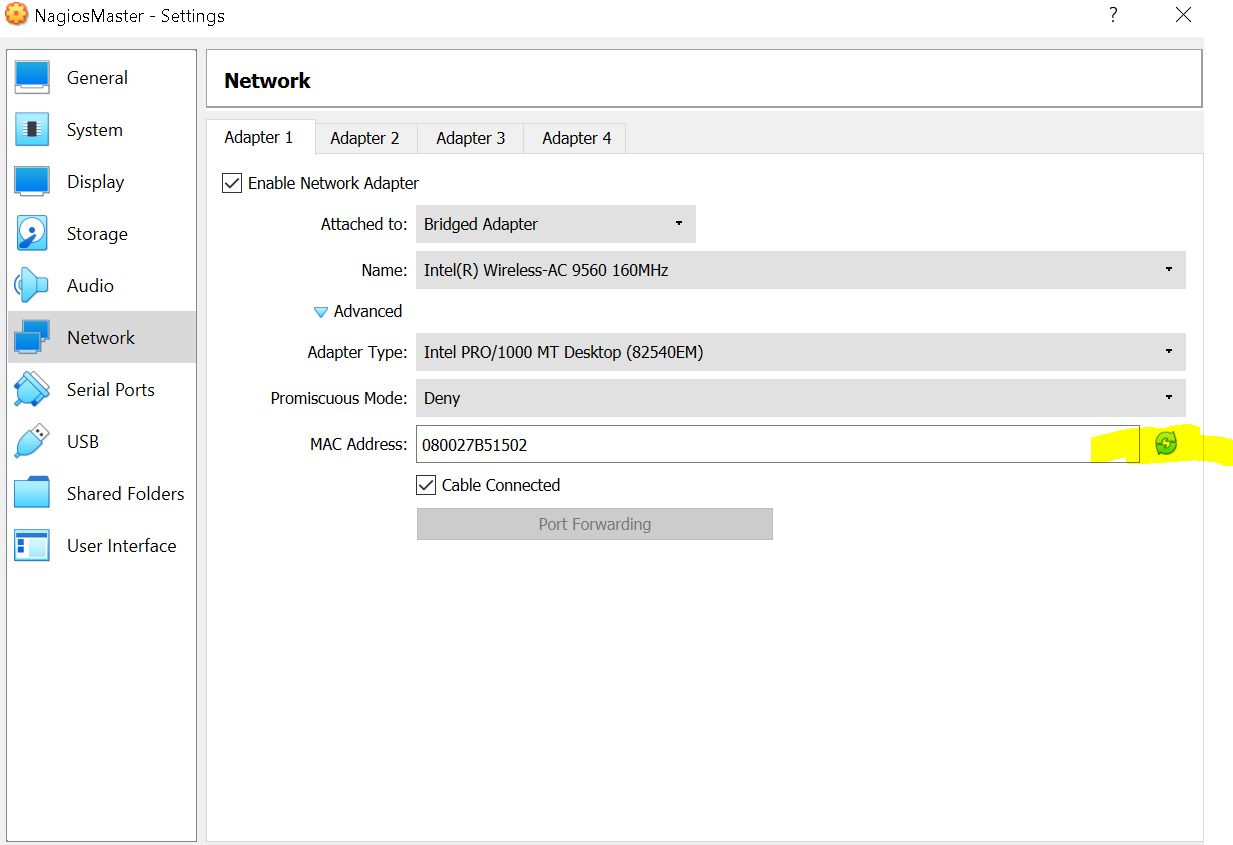Open the Shared Folders settings

125,493
